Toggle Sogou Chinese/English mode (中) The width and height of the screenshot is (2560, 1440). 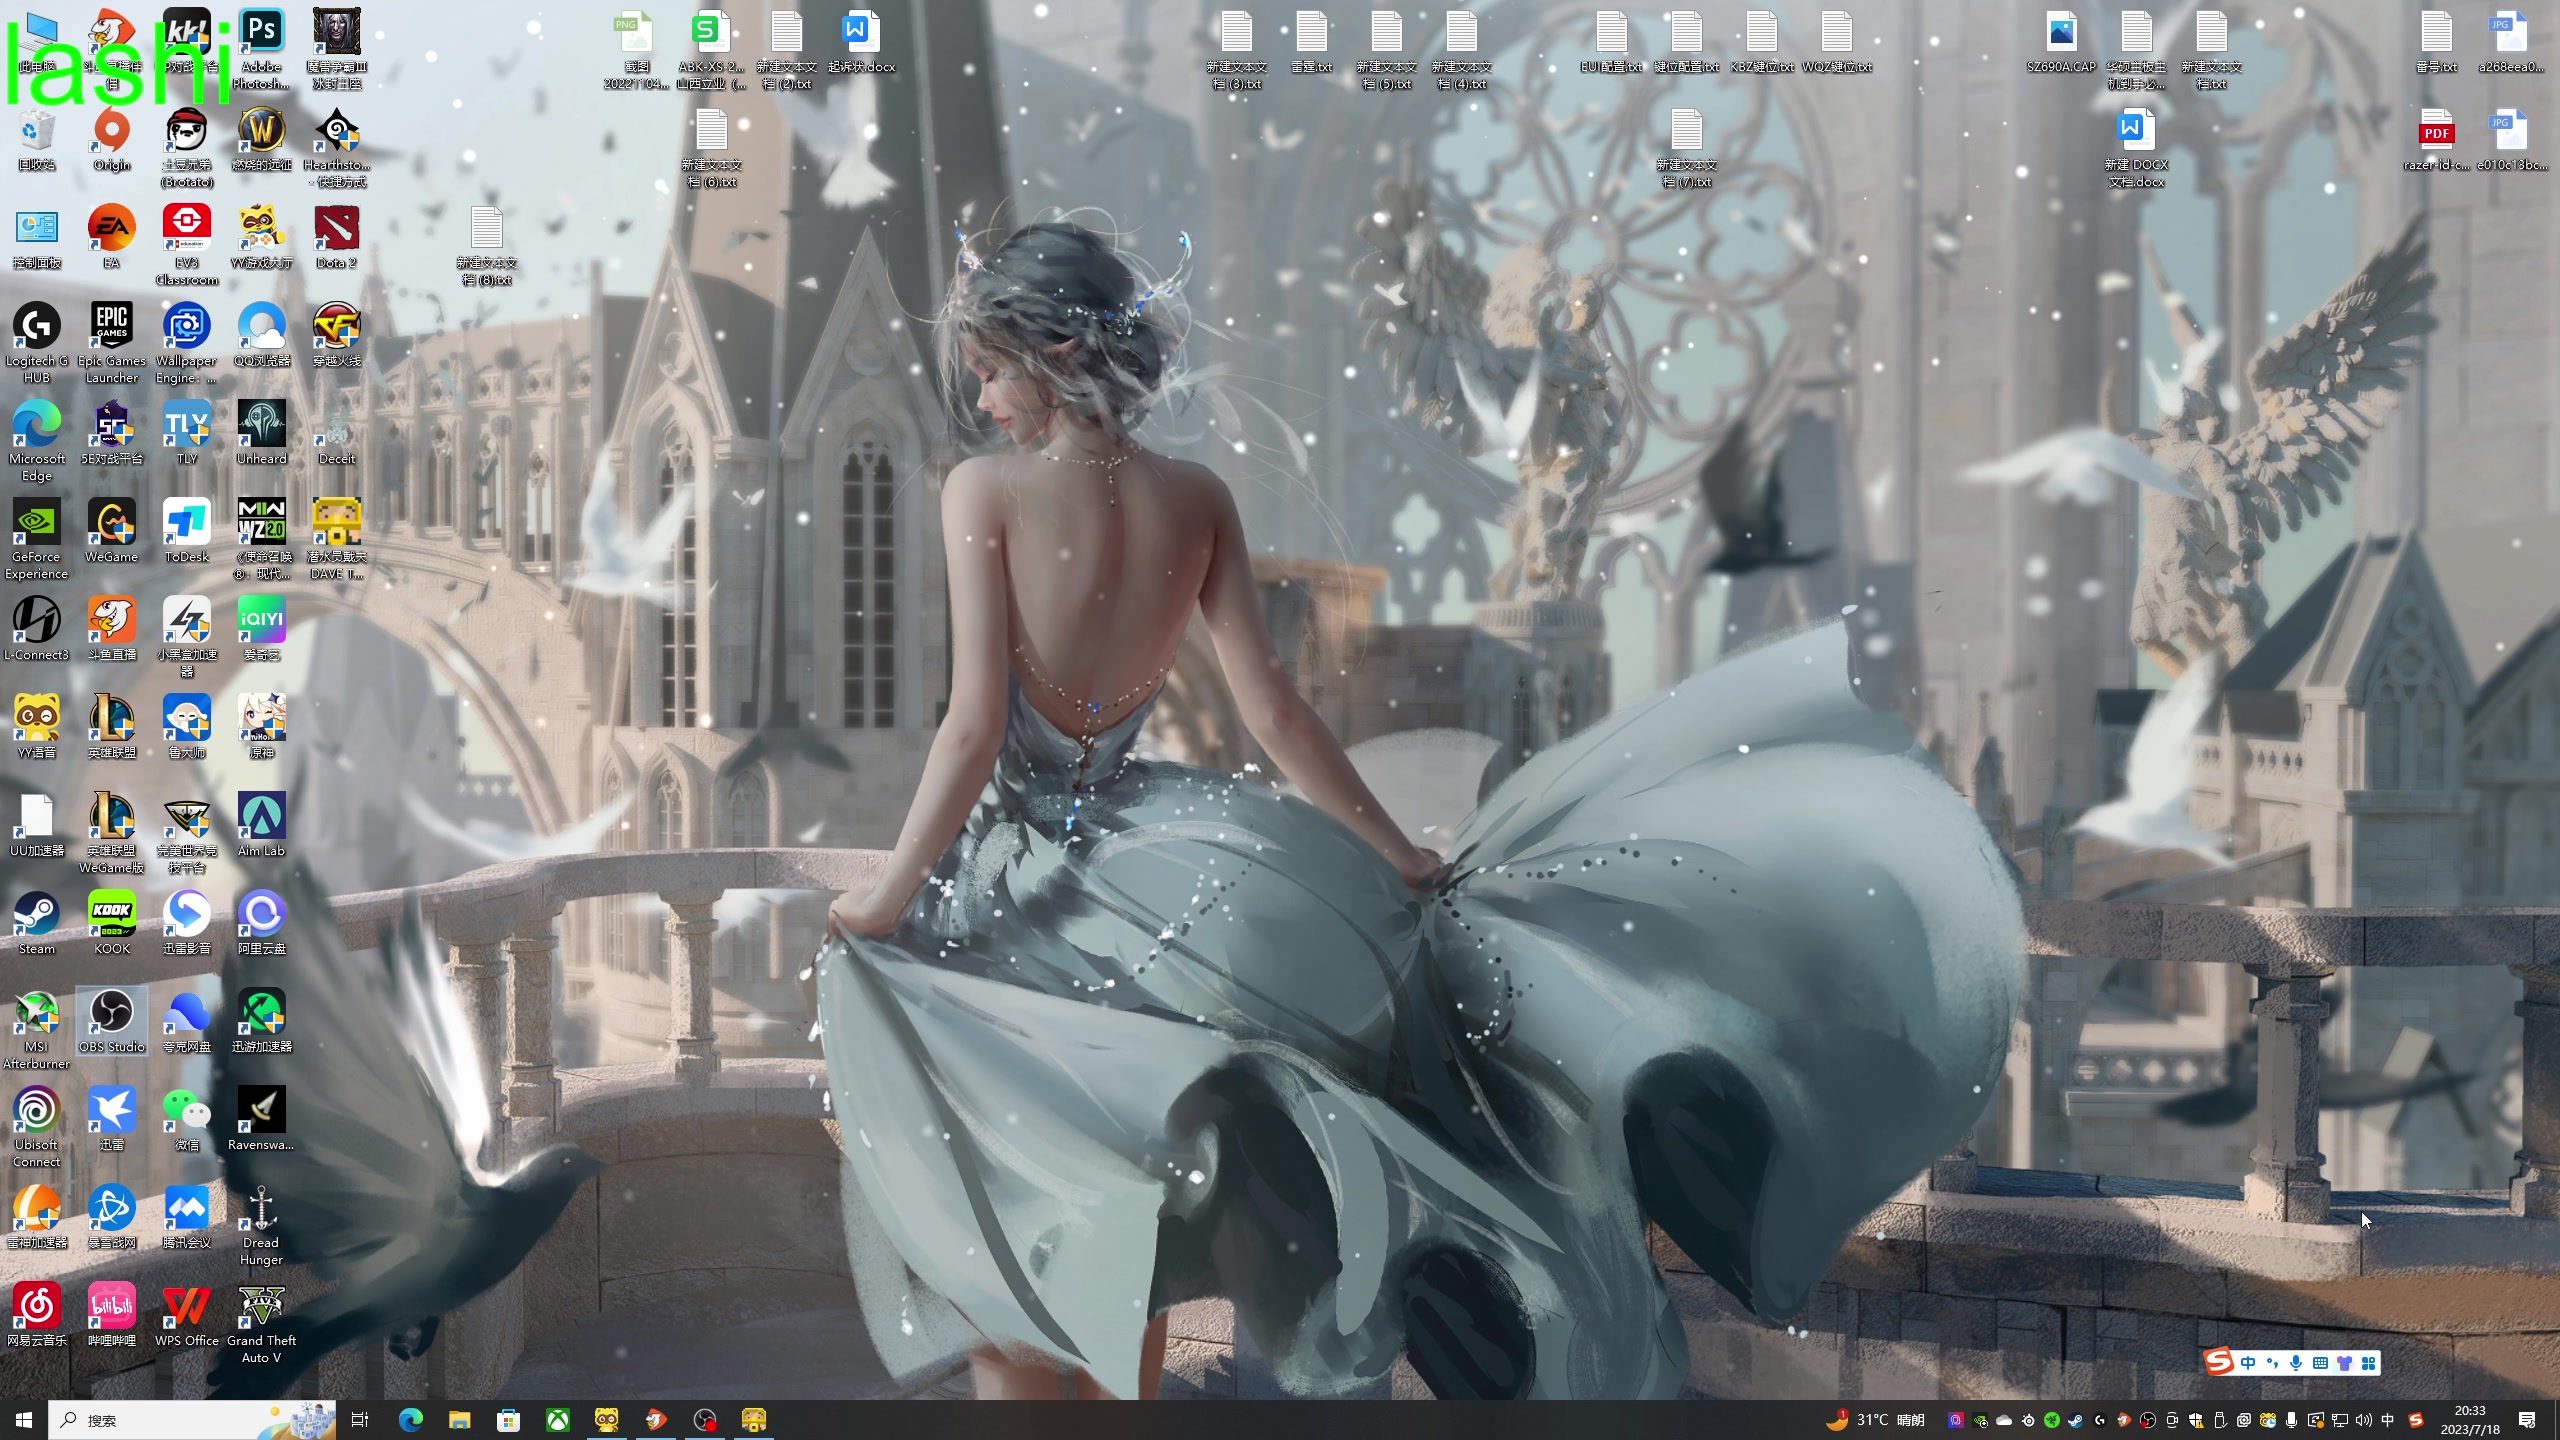tap(2248, 1363)
